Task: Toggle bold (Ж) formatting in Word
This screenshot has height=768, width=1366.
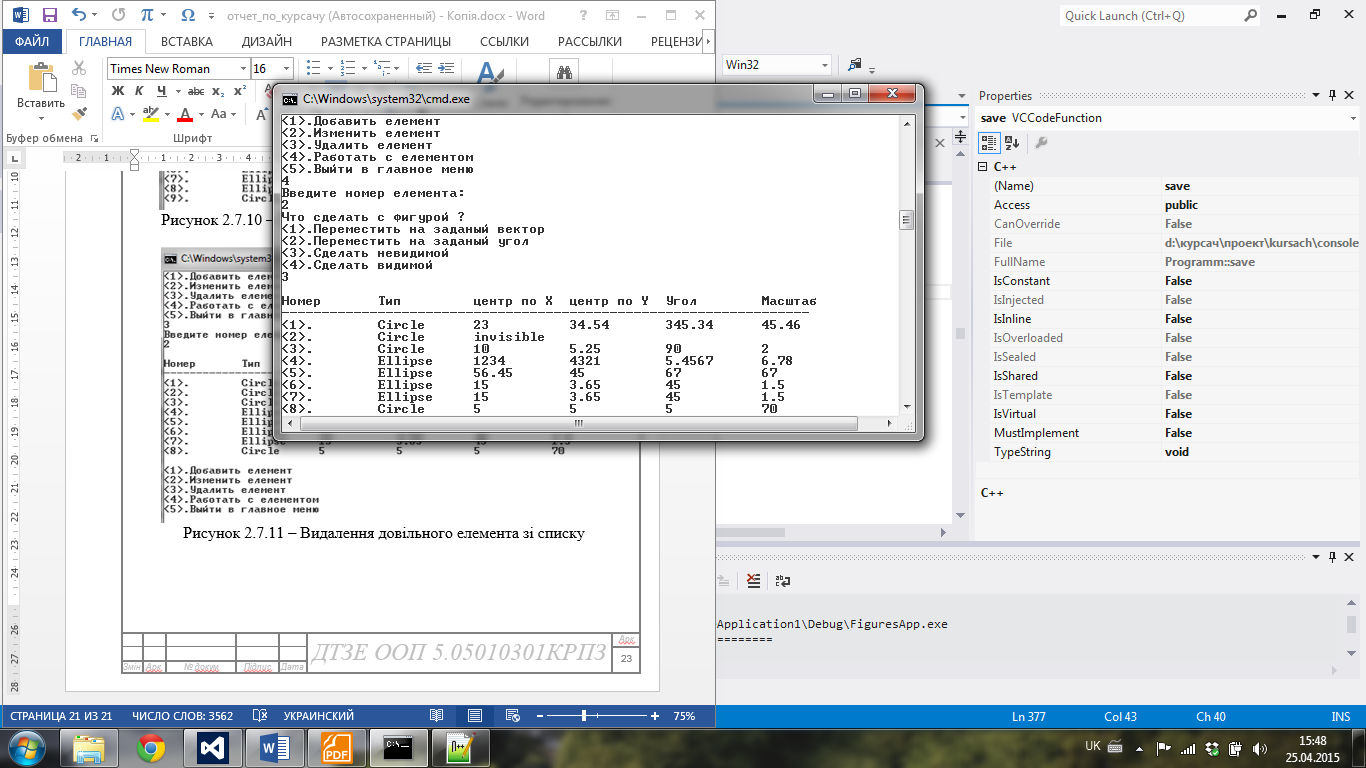Action: 117,91
